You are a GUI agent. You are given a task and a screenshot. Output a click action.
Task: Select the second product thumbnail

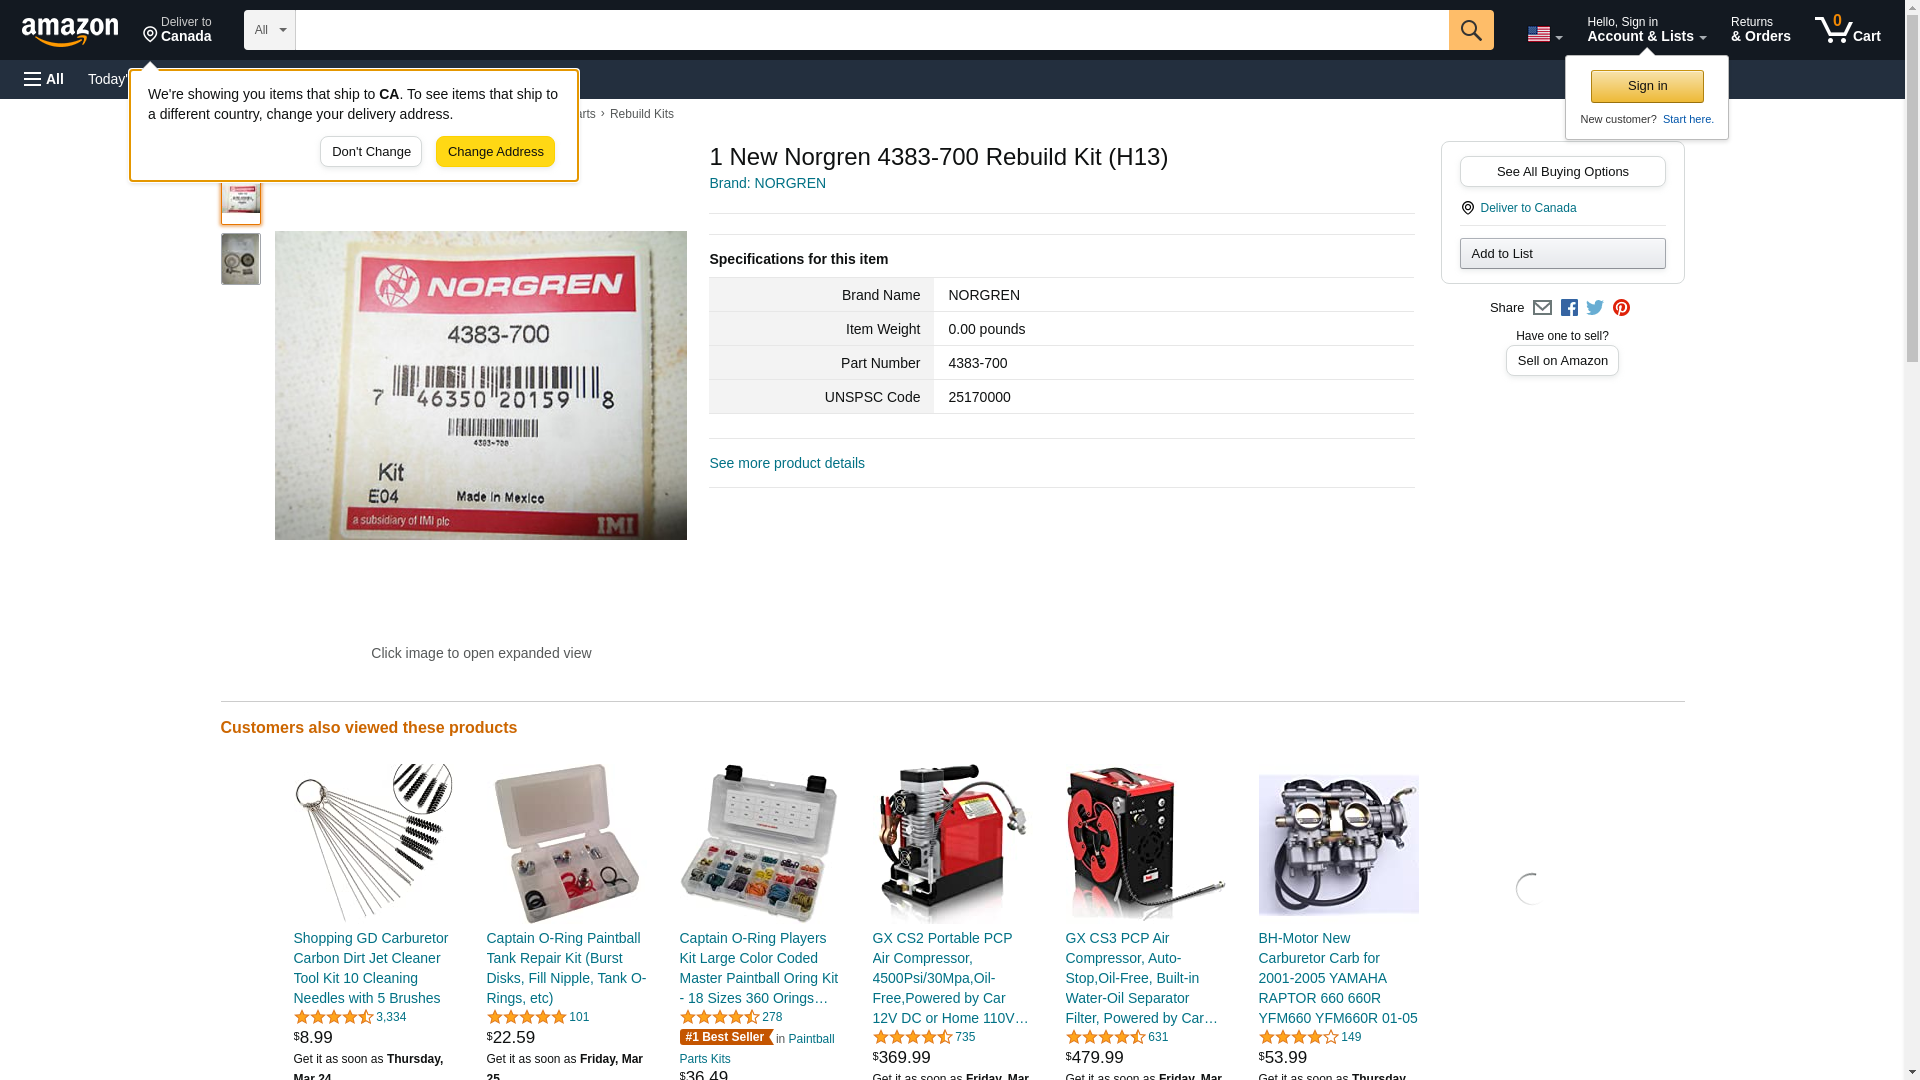pos(241,259)
